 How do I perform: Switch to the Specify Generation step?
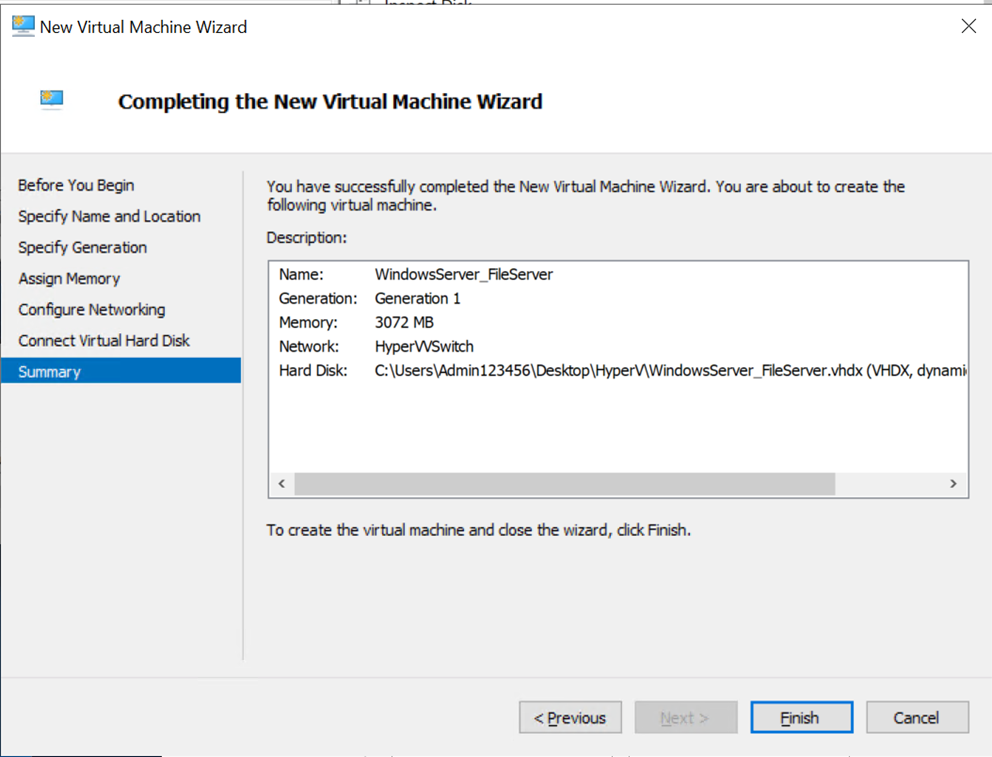click(x=82, y=247)
